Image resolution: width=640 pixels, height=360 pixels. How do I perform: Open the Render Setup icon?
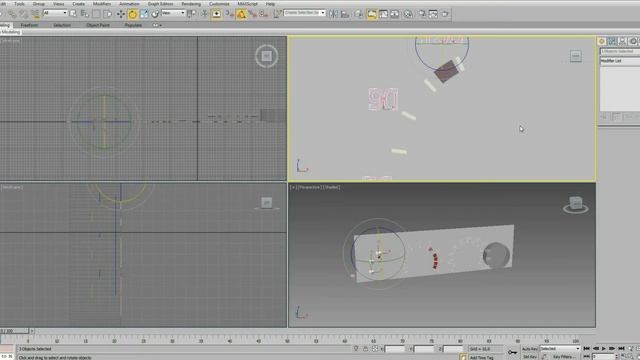click(x=422, y=14)
